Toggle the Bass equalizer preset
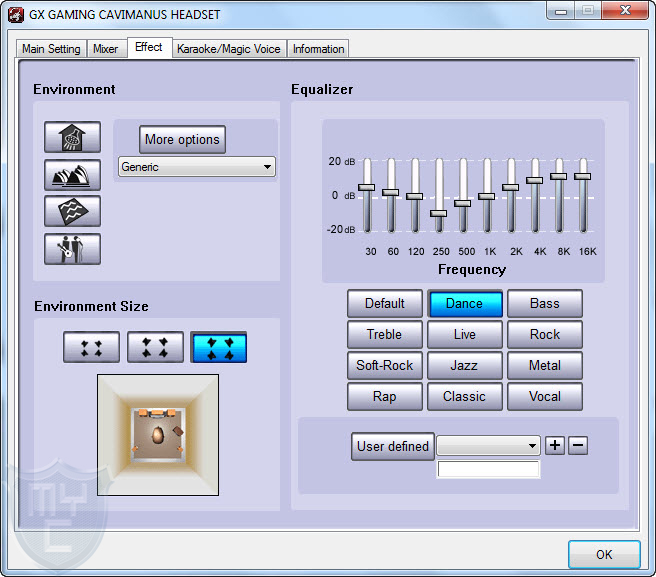656x577 pixels. point(544,303)
